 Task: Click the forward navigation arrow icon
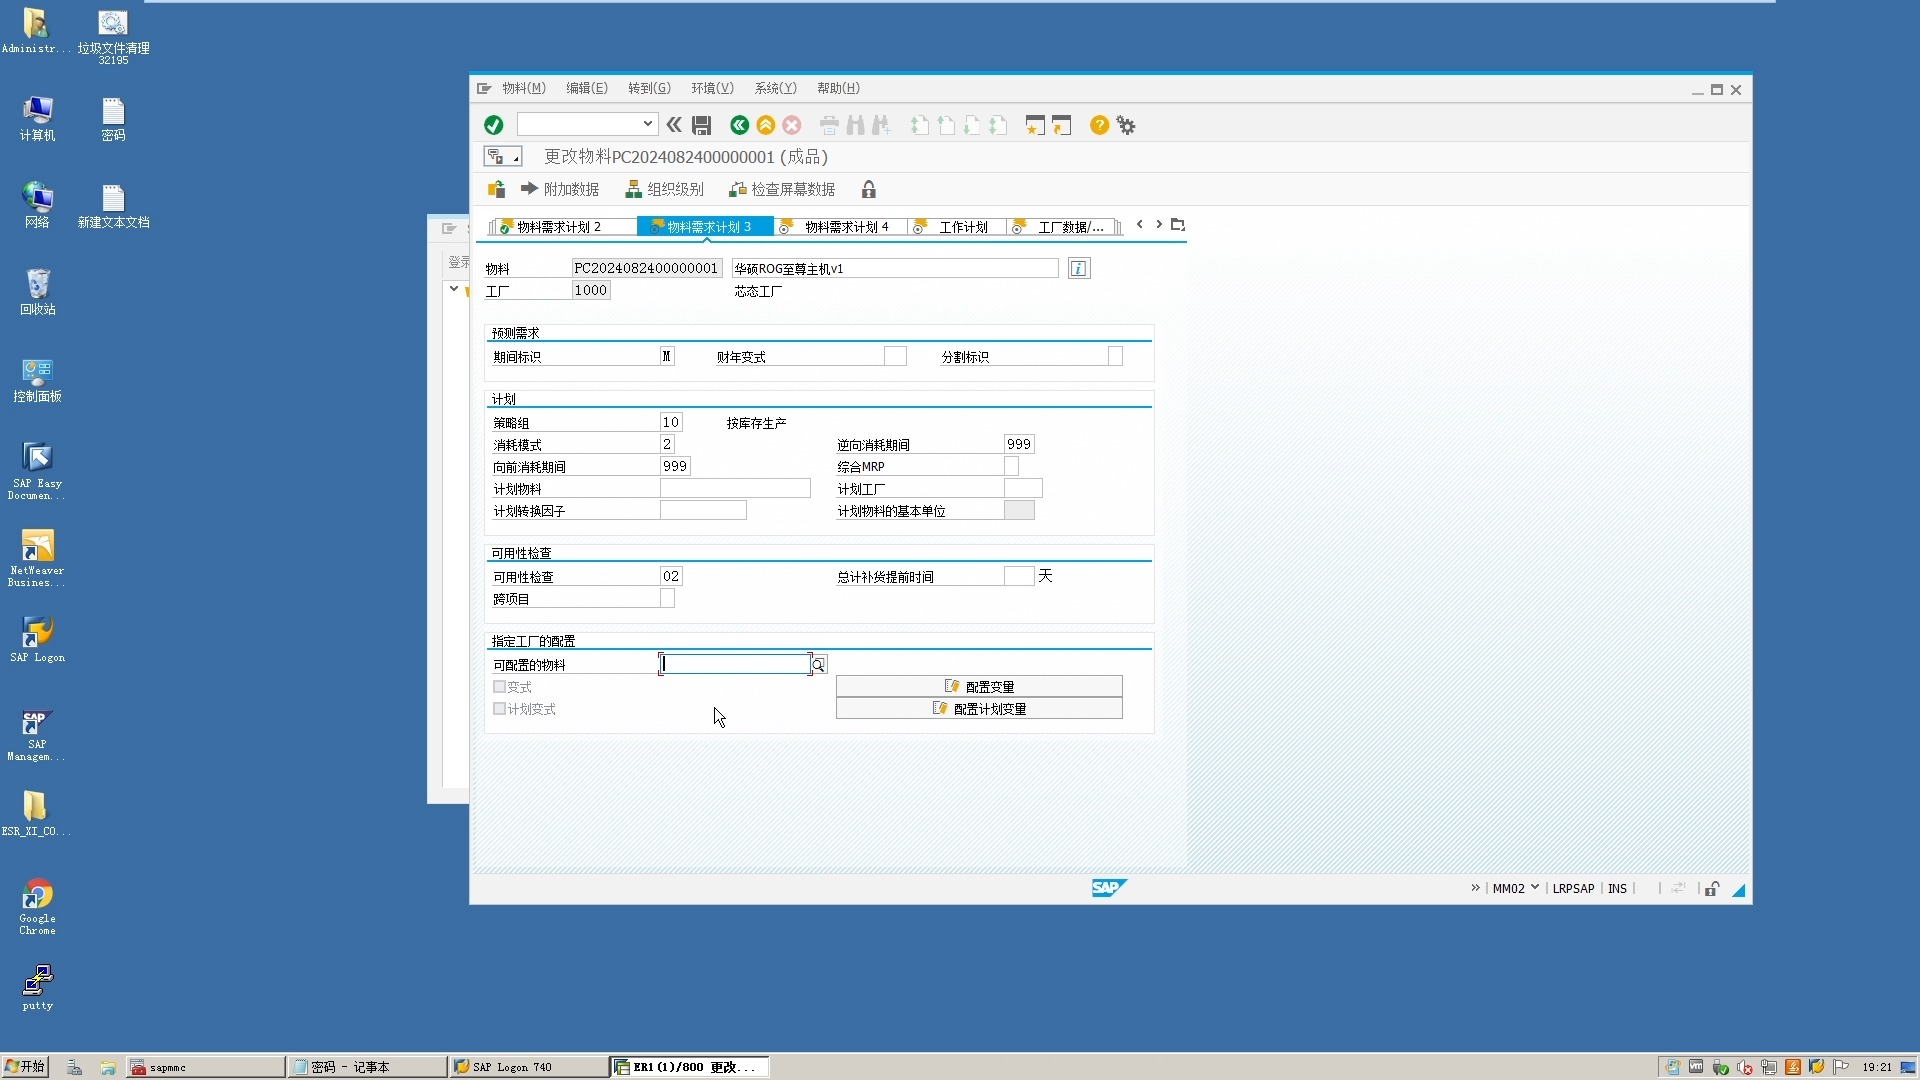1158,223
